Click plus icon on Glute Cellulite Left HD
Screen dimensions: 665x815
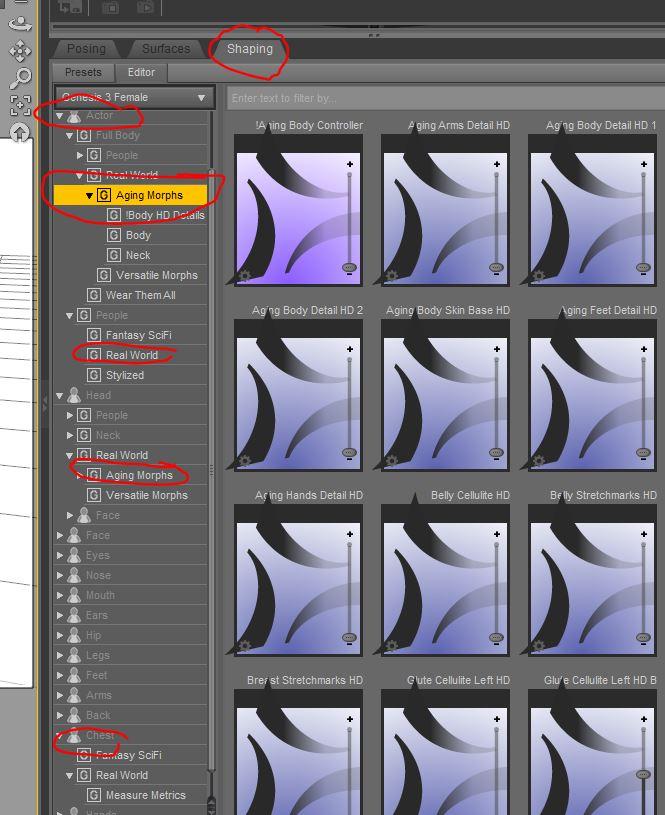tap(497, 719)
